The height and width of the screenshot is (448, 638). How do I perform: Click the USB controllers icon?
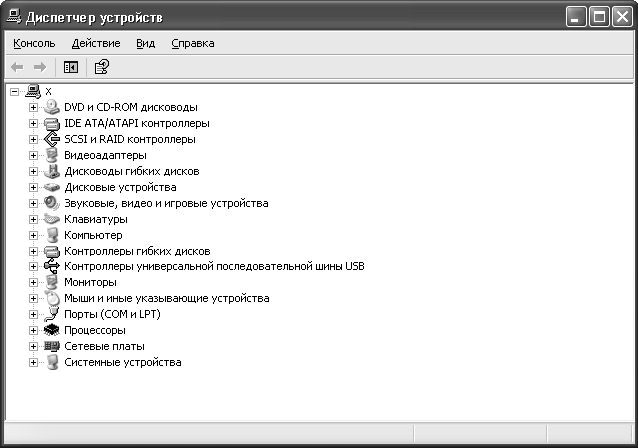[x=53, y=266]
